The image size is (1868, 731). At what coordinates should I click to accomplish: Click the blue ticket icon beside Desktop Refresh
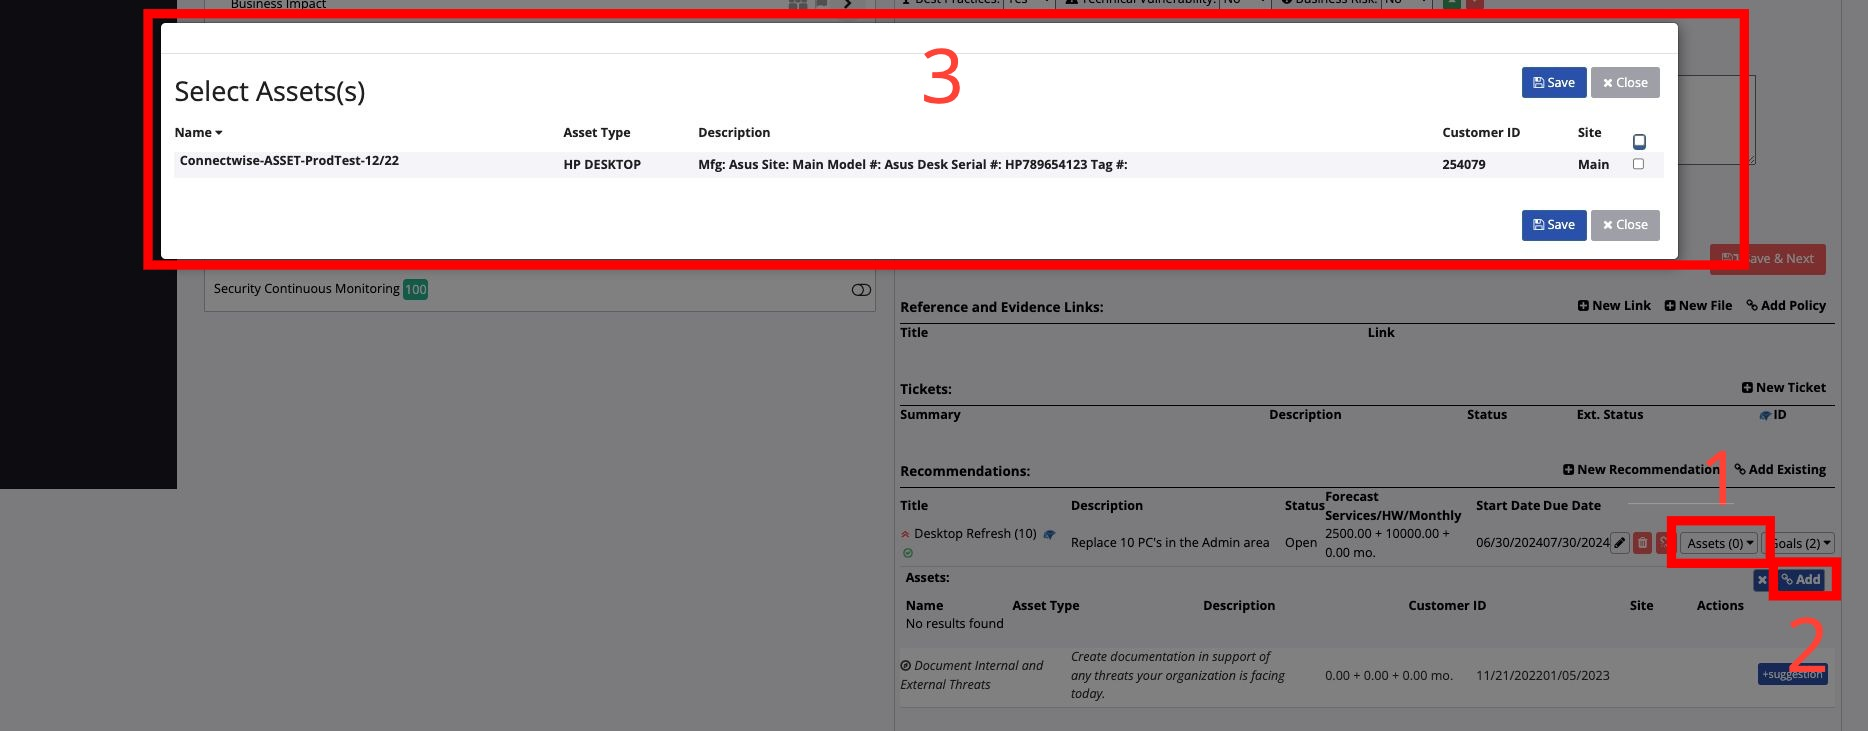point(1049,535)
